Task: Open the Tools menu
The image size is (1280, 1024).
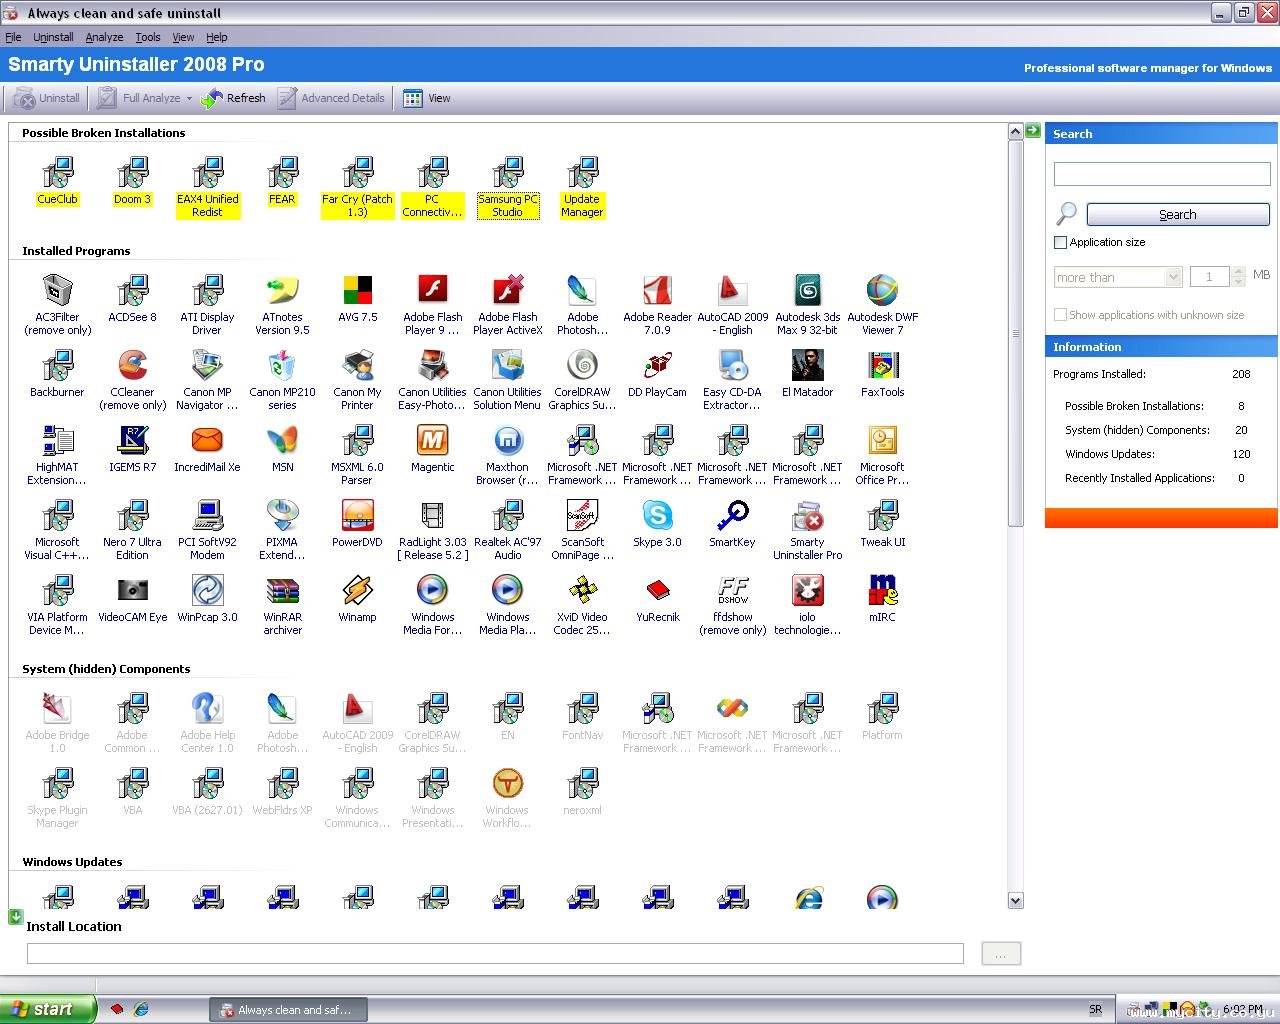Action: (x=148, y=37)
